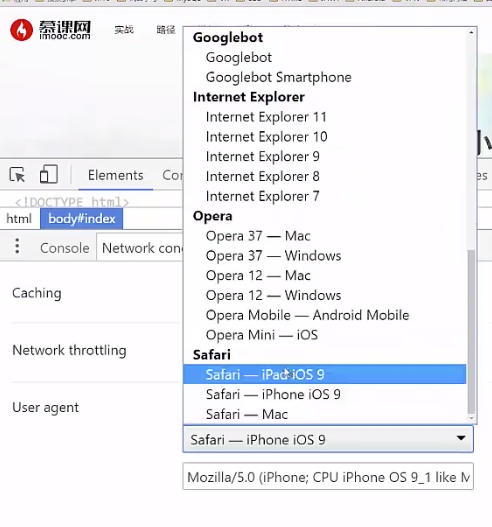The image size is (492, 527).
Task: Click the html breadcrumb item
Action: 19,219
